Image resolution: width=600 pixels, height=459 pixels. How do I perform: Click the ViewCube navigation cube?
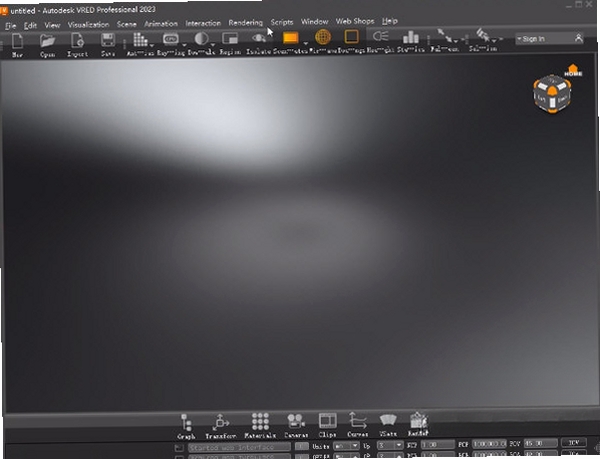click(x=552, y=94)
